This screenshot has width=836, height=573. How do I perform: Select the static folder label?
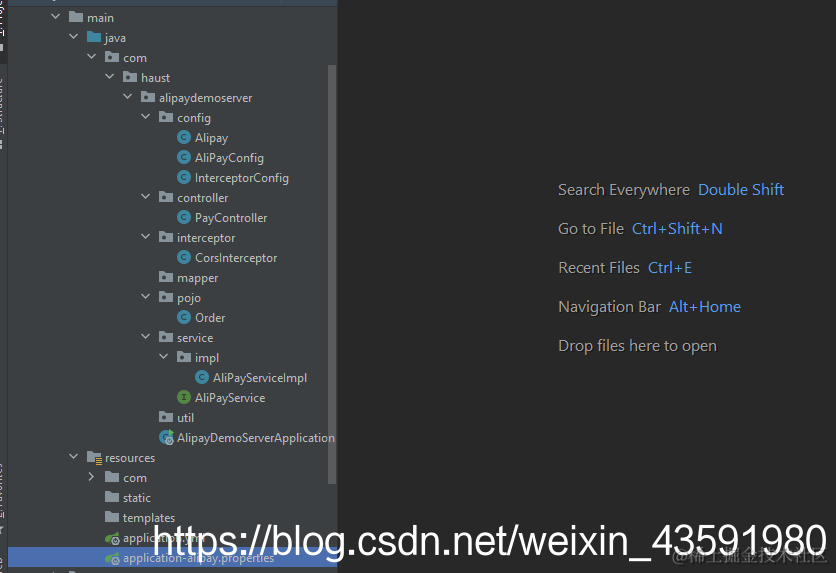[x=137, y=498]
